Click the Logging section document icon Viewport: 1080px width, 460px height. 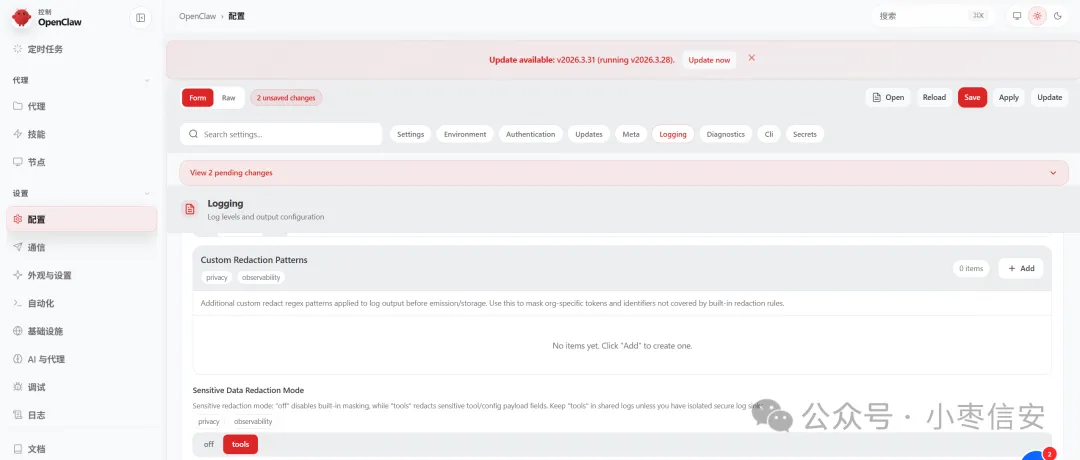[190, 209]
